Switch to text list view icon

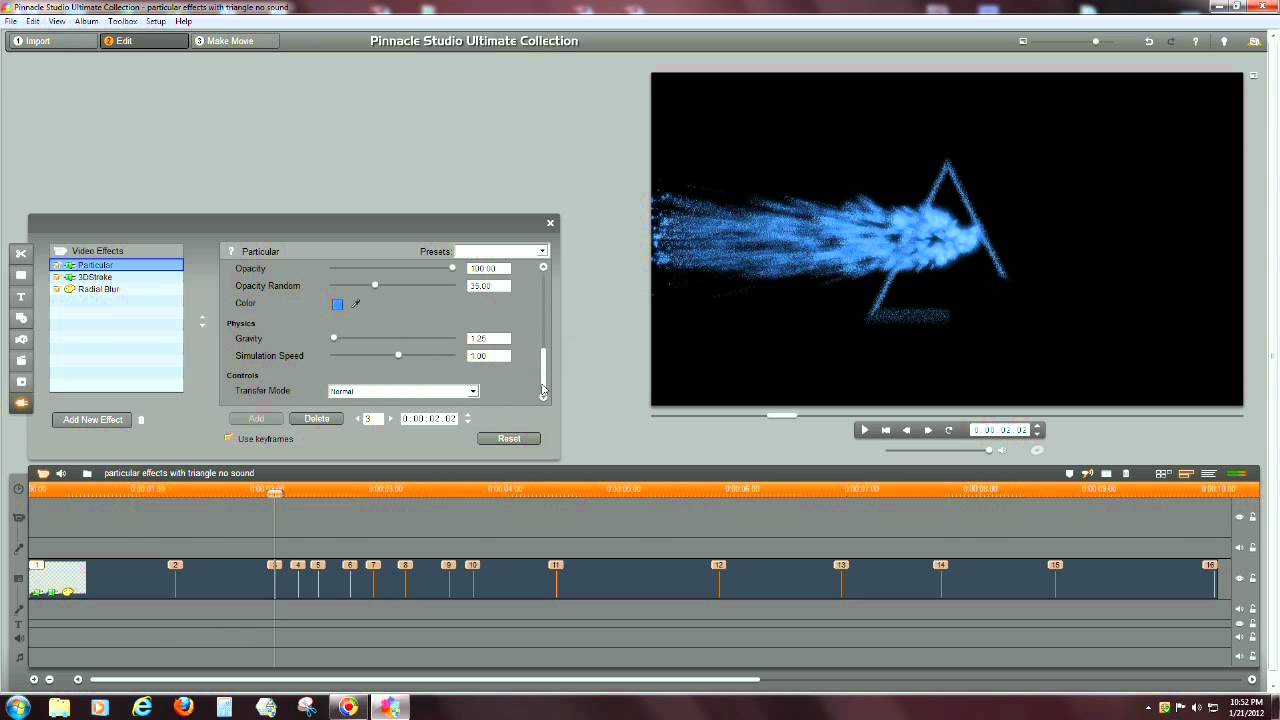[x=1209, y=474]
